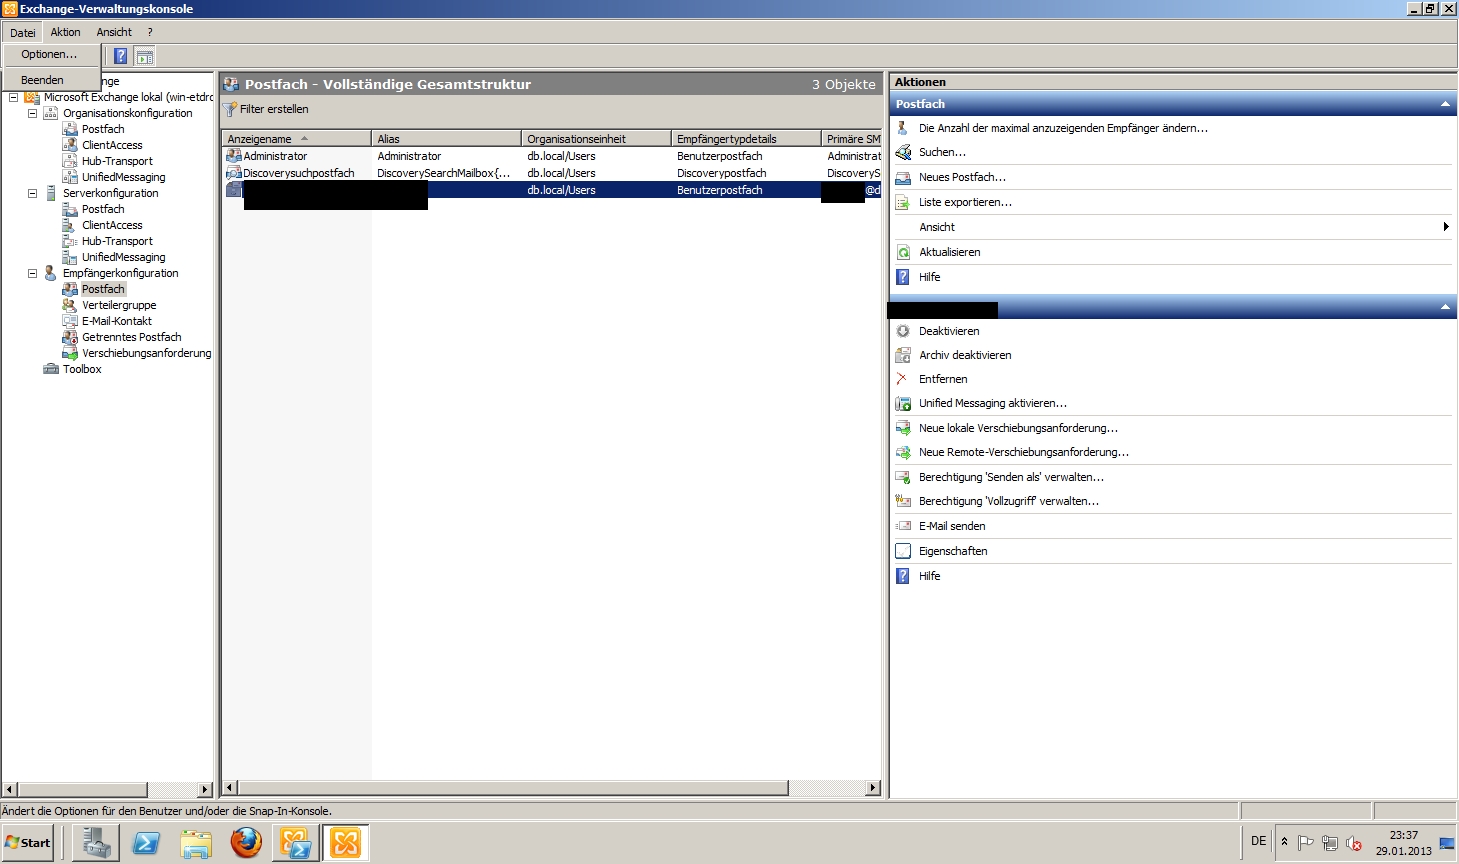Image resolution: width=1459 pixels, height=864 pixels.
Task: Click maximale Empfänger ändern icon
Action: tap(902, 128)
